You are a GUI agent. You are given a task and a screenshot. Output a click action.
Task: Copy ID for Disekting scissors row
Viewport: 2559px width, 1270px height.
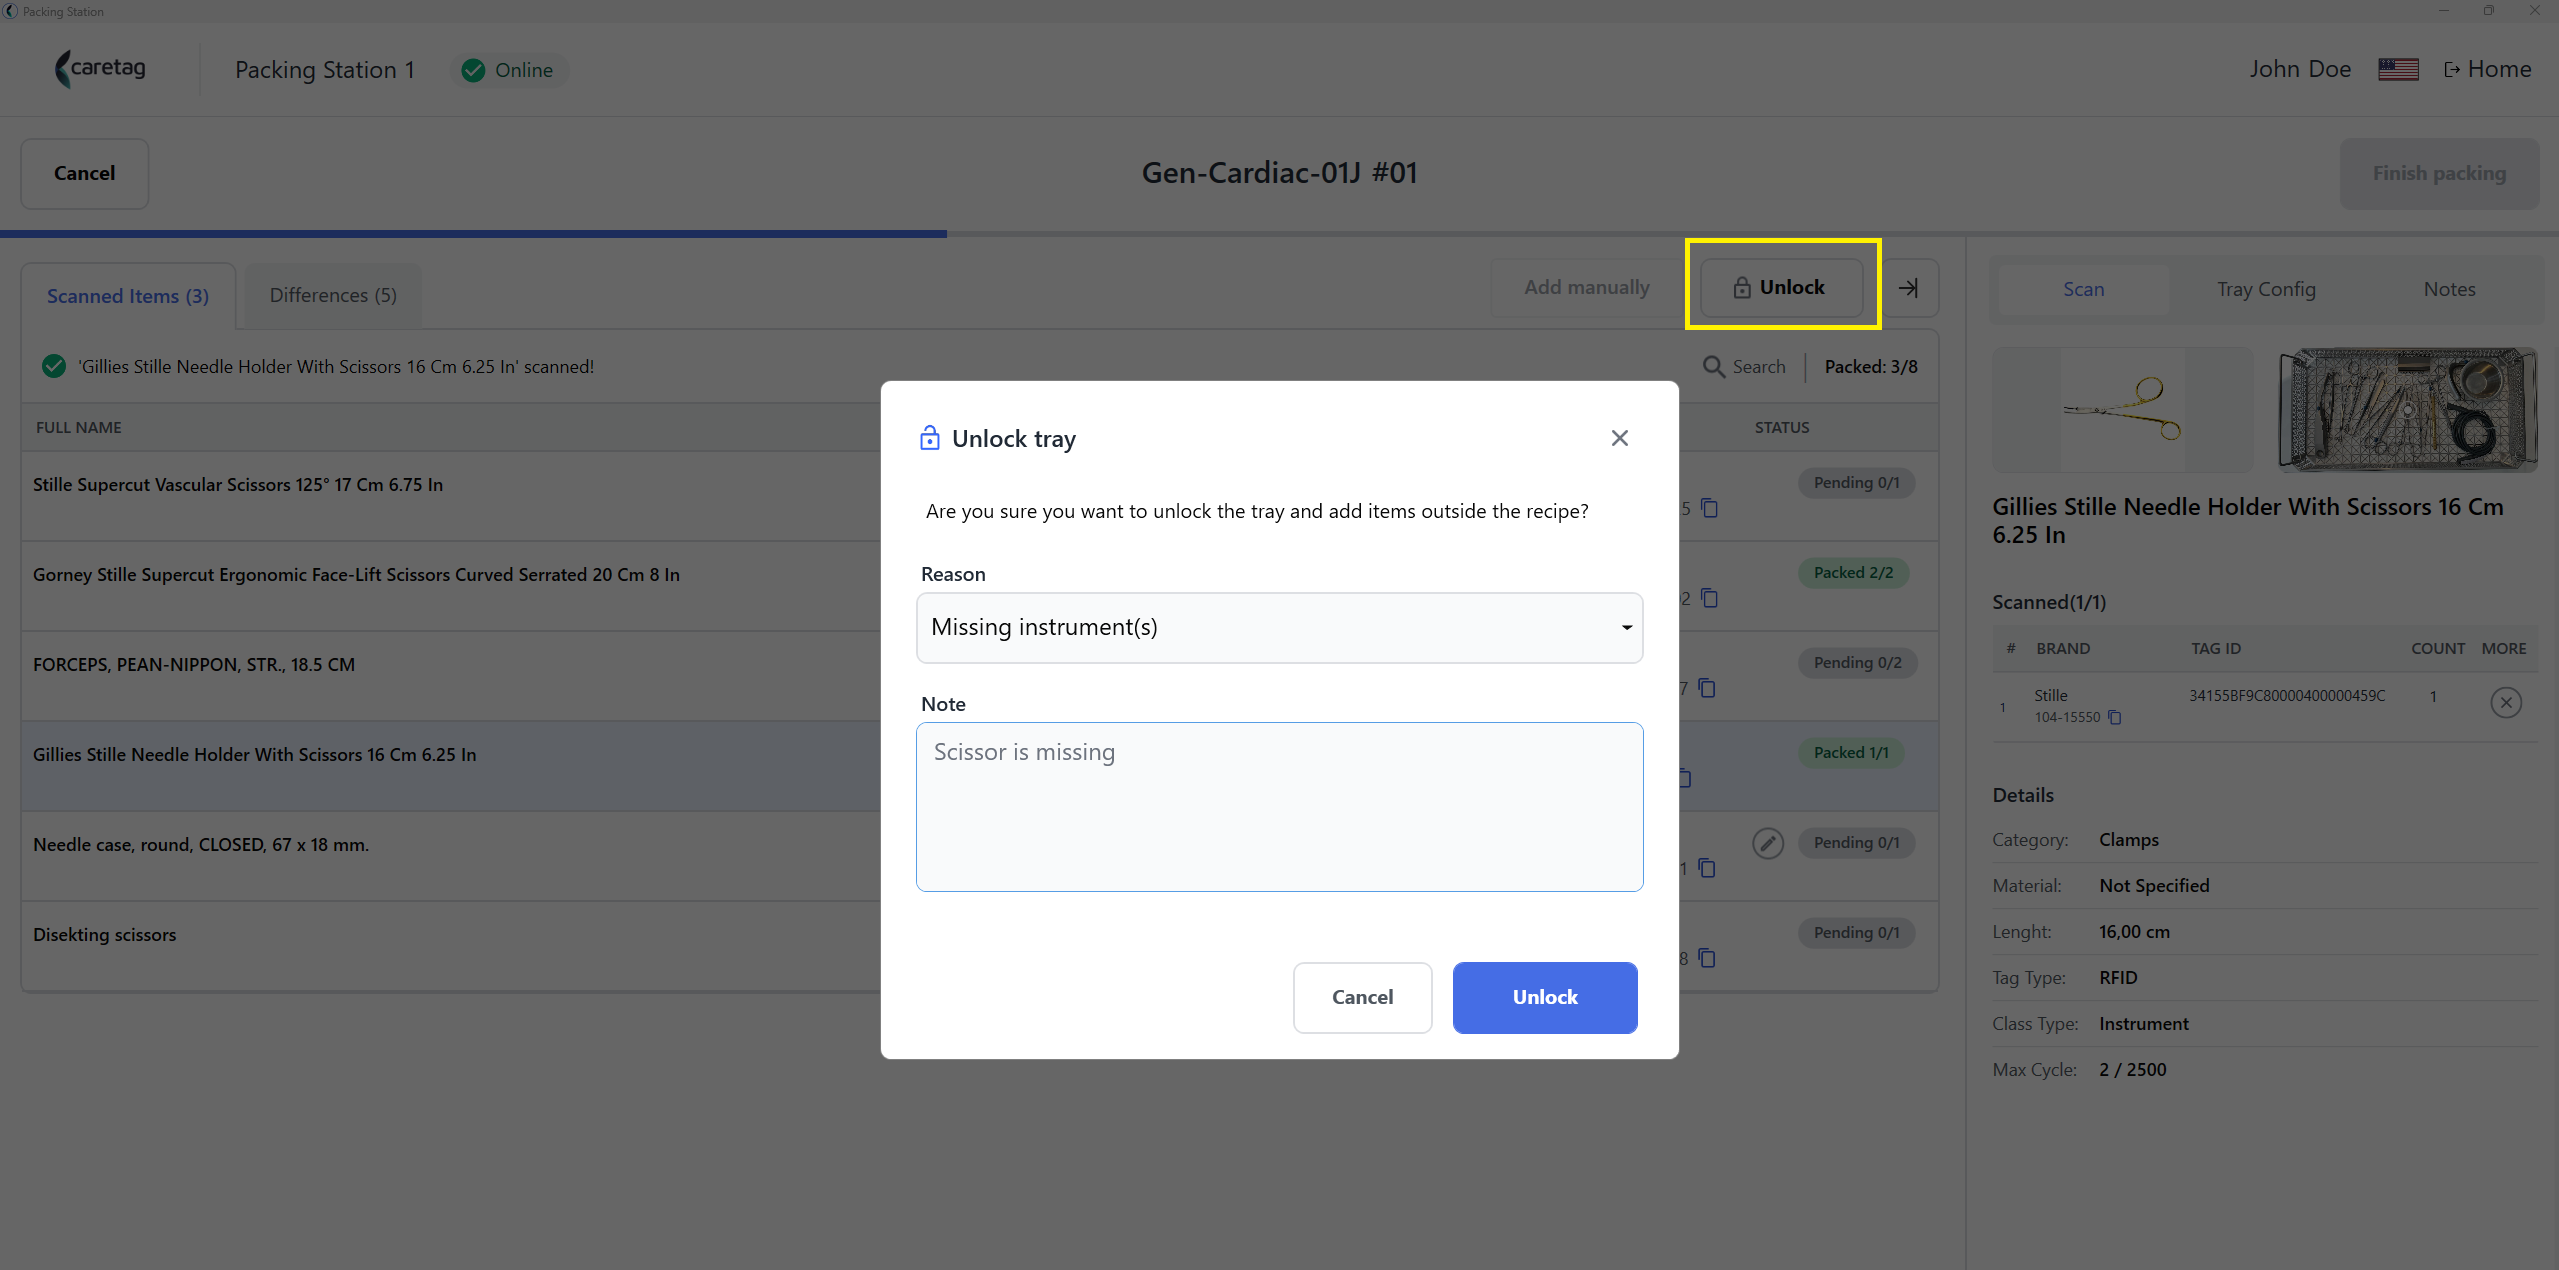click(1707, 958)
